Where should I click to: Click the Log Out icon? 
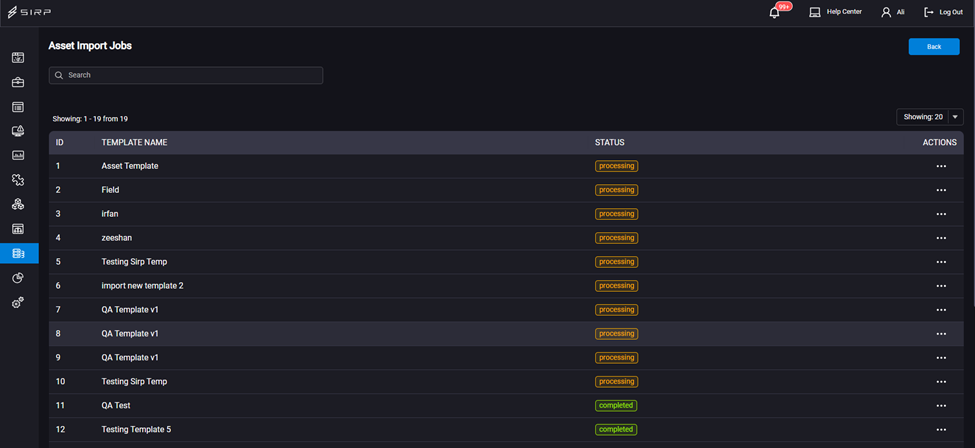[x=929, y=12]
